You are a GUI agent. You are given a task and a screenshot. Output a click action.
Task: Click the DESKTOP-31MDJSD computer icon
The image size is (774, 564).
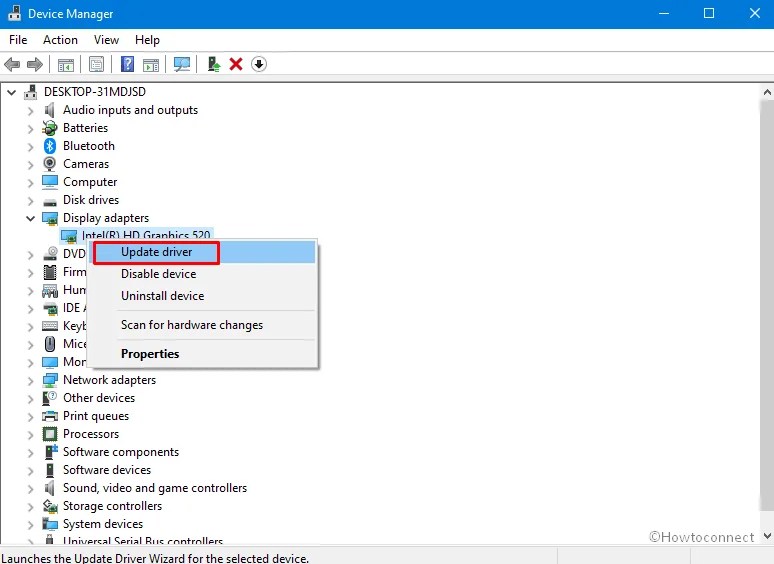[31, 92]
